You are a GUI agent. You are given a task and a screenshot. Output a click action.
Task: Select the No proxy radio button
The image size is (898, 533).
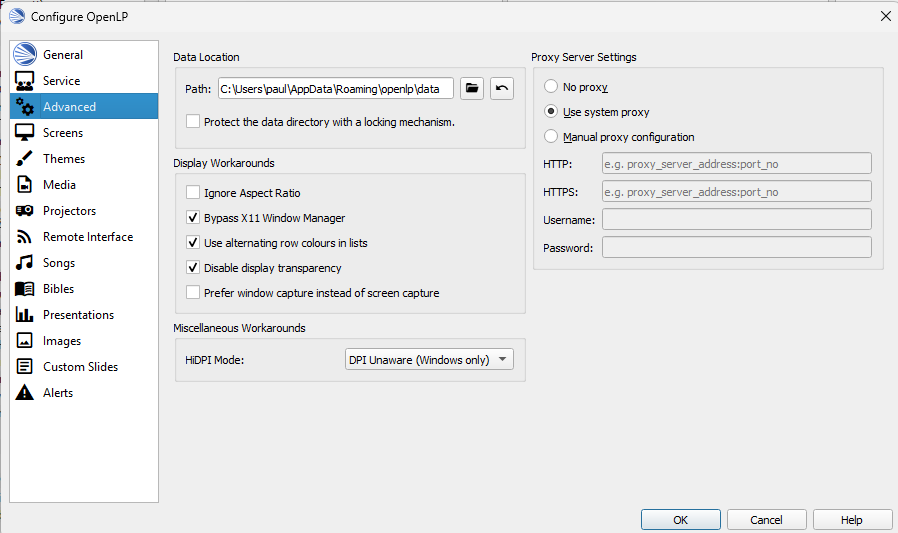click(x=551, y=87)
